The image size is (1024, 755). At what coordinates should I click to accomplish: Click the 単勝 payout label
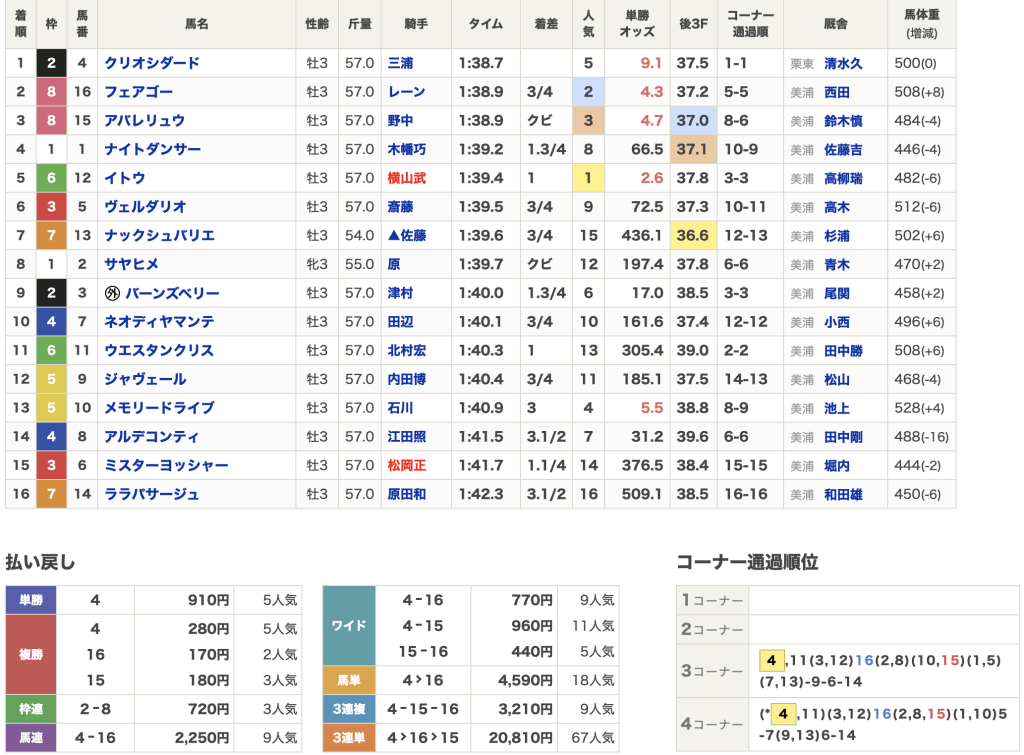coord(31,600)
